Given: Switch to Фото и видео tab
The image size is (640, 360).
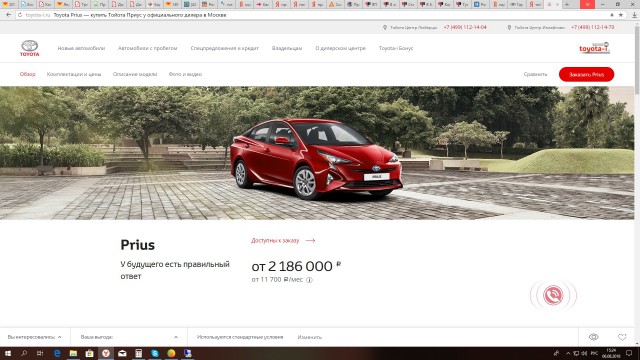Looking at the screenshot, I should [x=185, y=74].
